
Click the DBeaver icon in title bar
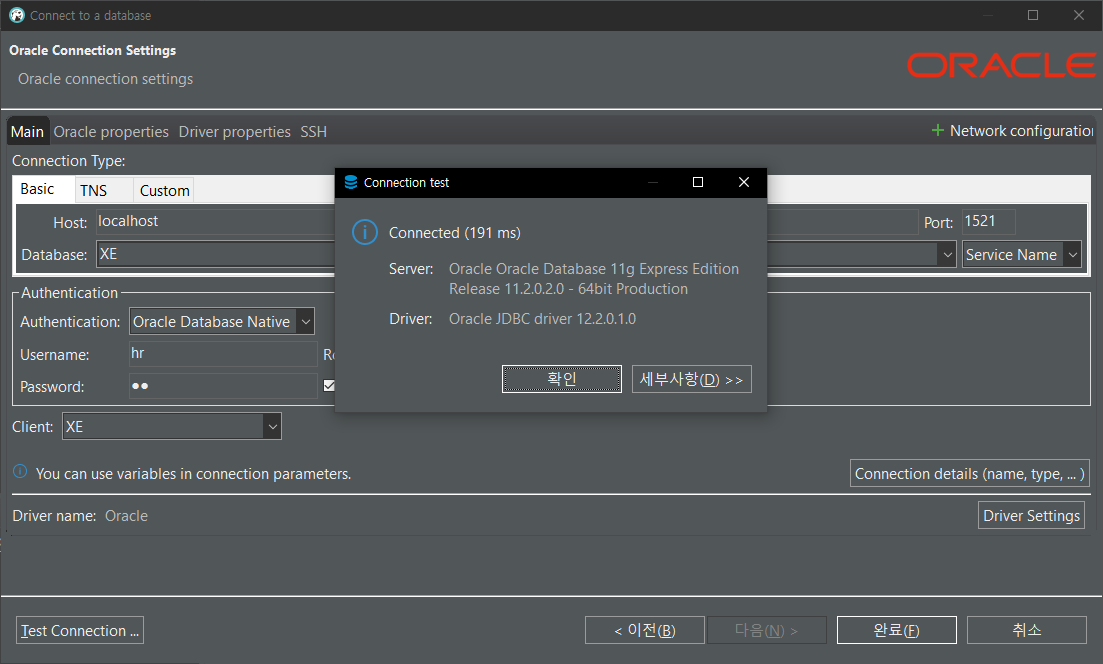[x=17, y=15]
